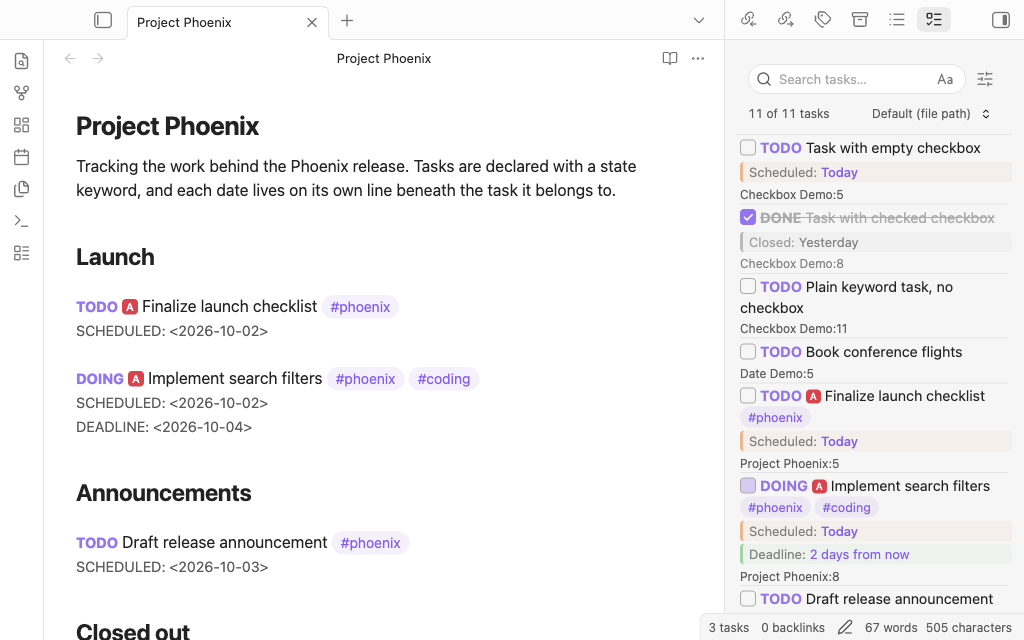1024x640 pixels.
Task: Navigate back with left arrow
Action: 70,59
